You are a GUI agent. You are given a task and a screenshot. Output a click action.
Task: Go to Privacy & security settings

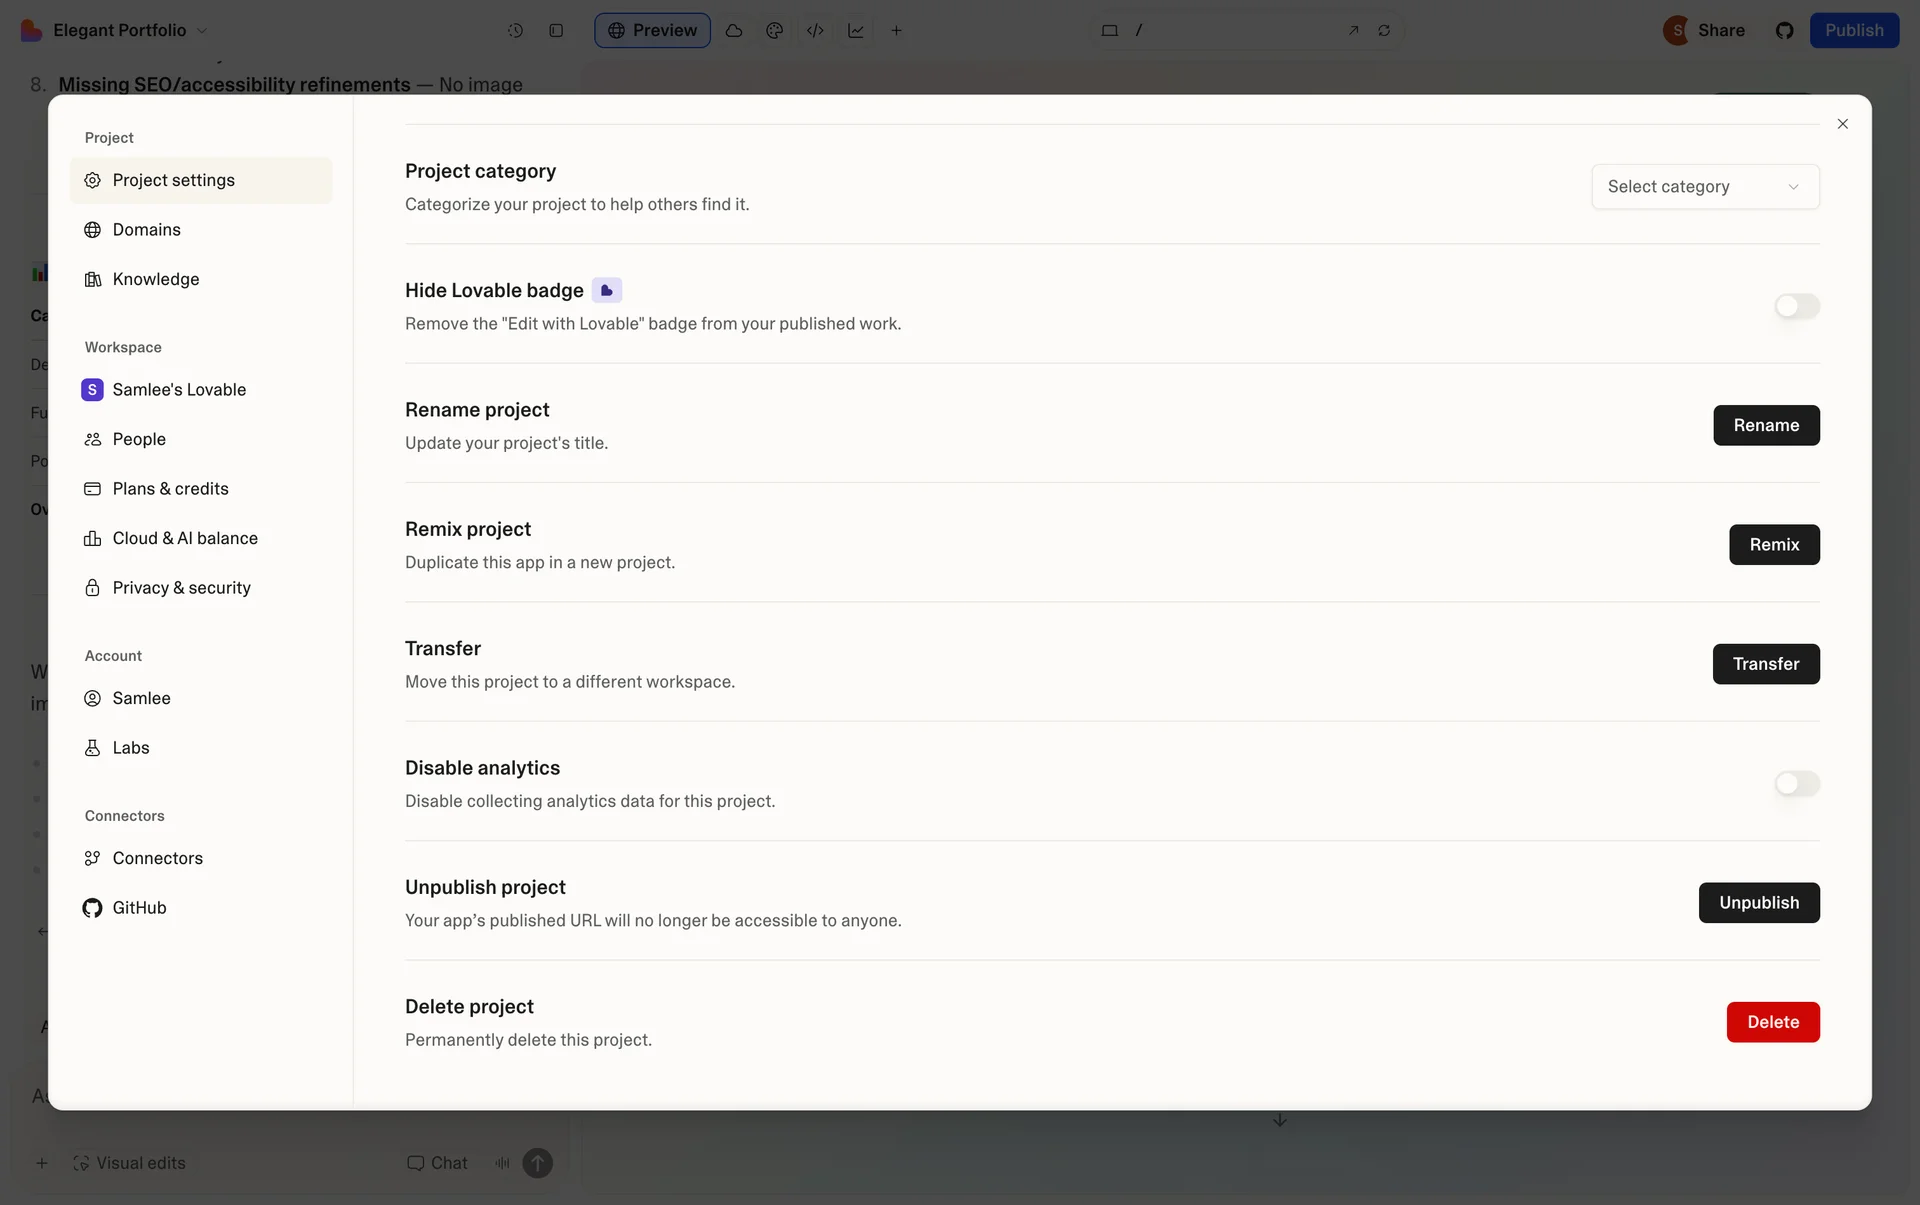(181, 588)
